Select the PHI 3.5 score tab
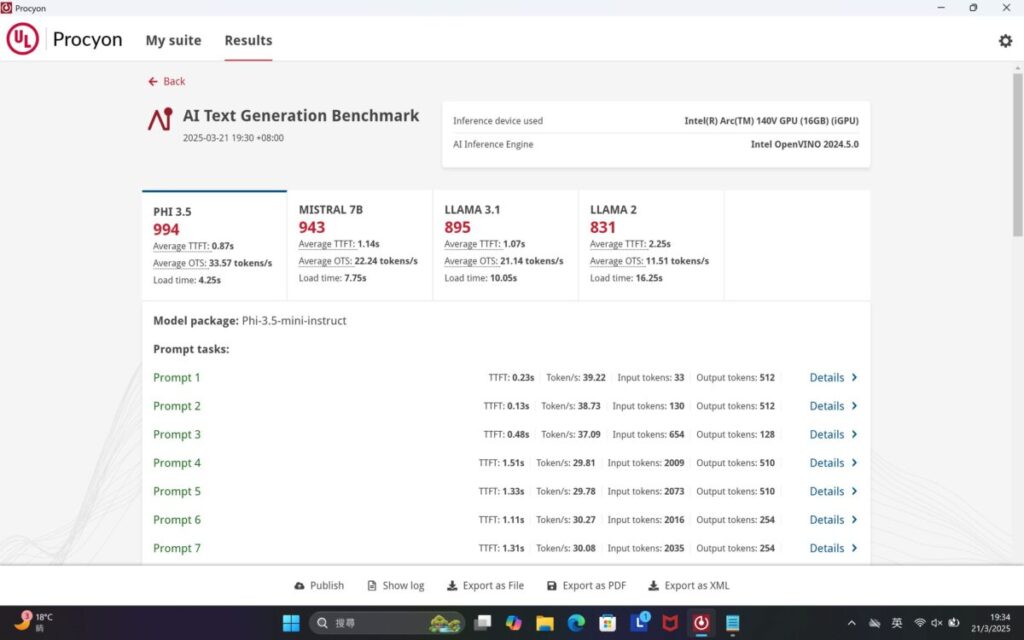Viewport: 1024px width, 640px height. (214, 246)
